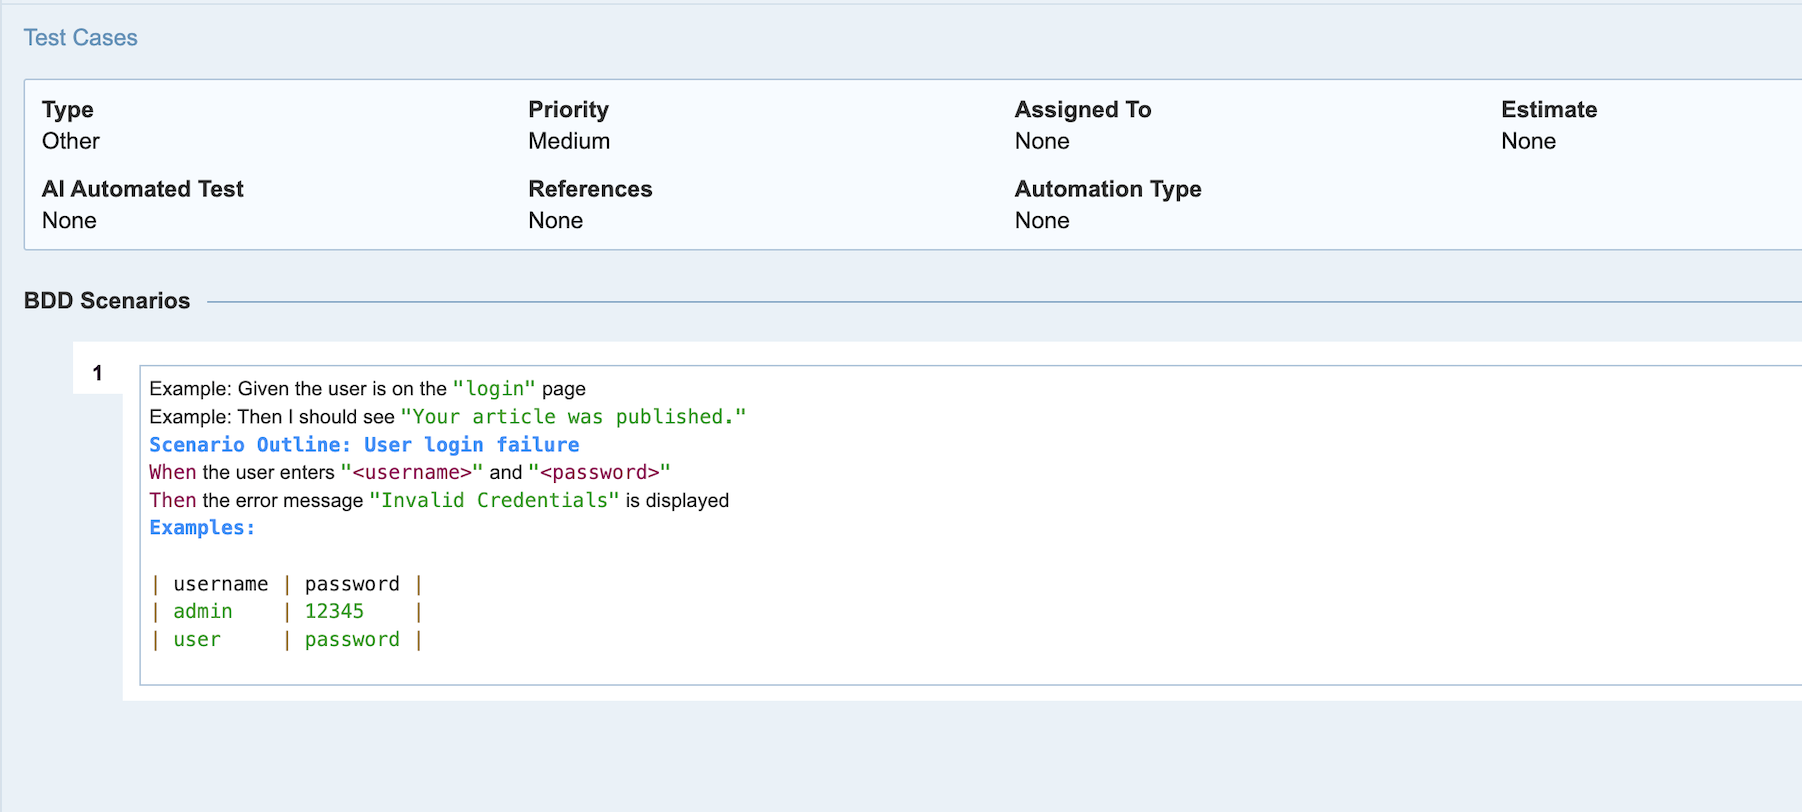Select the "None" value under AI Automated Test
The image size is (1802, 812).
coord(69,220)
